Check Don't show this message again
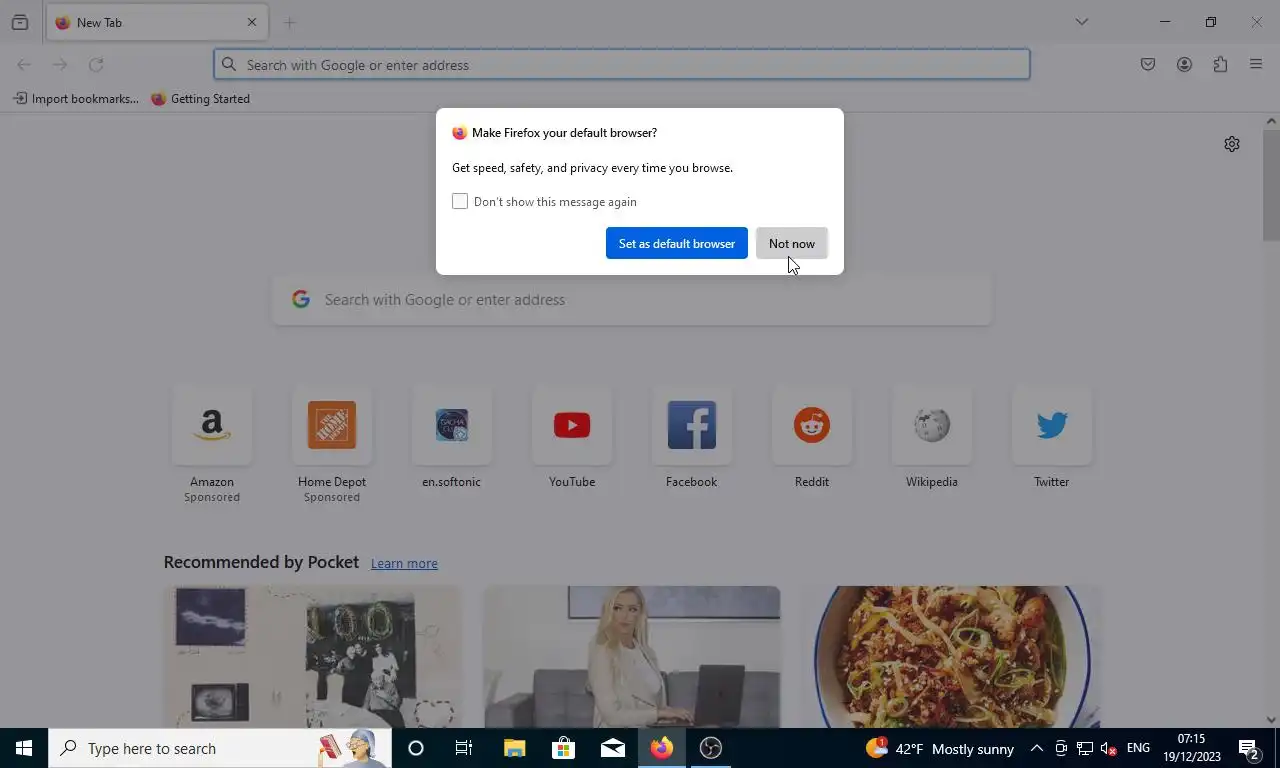The height and width of the screenshot is (768, 1280). pos(460,202)
